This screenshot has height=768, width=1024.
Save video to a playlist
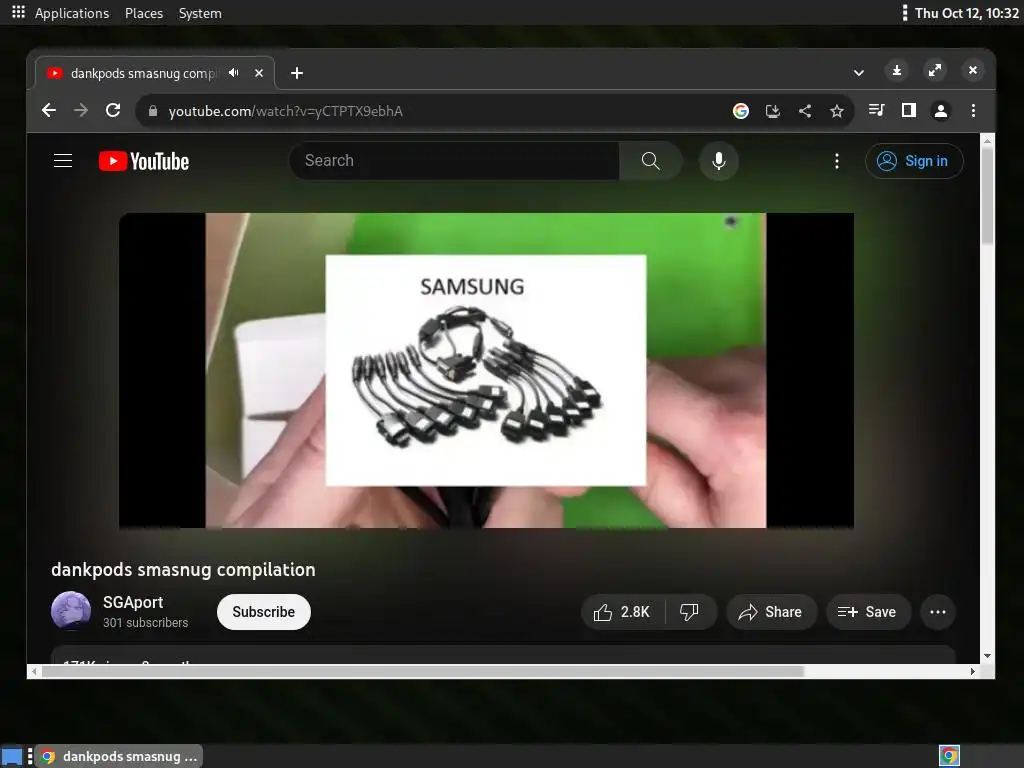coord(867,612)
